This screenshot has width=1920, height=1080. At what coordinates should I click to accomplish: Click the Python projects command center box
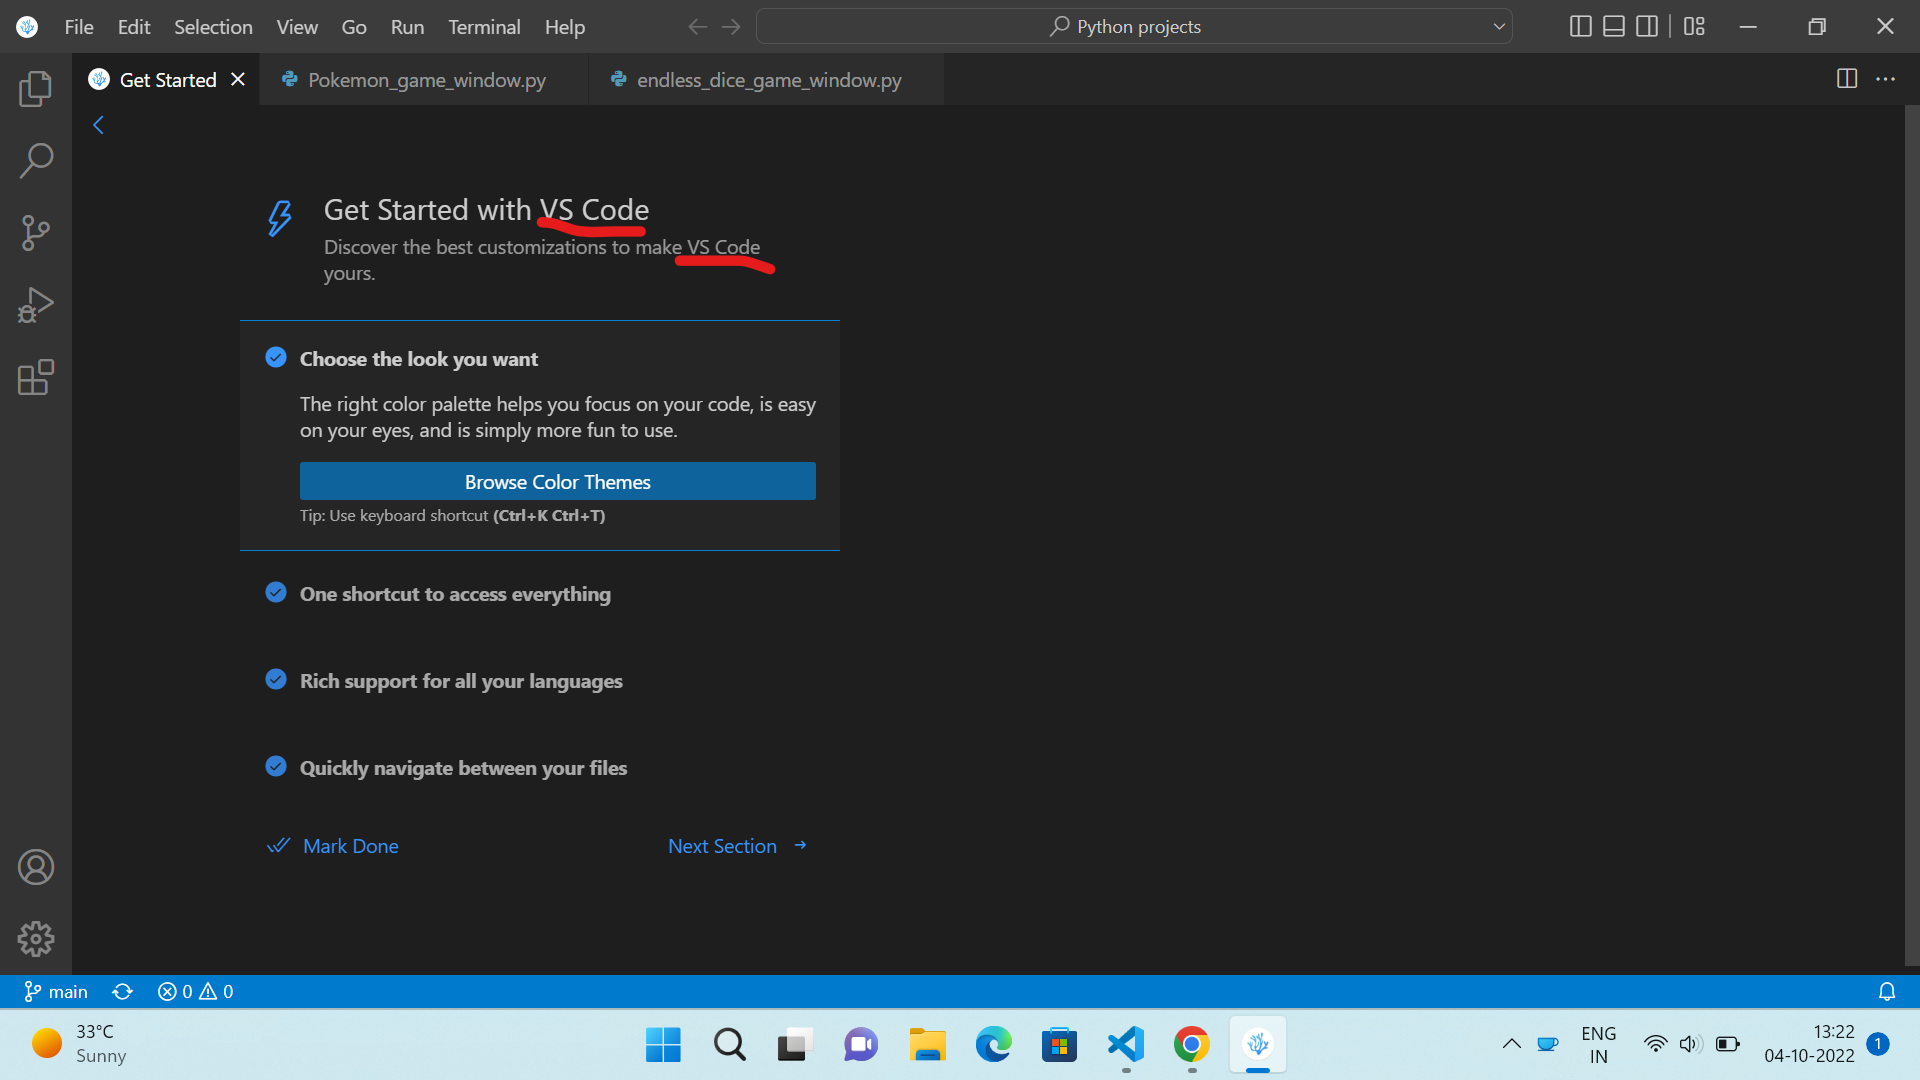[1134, 27]
